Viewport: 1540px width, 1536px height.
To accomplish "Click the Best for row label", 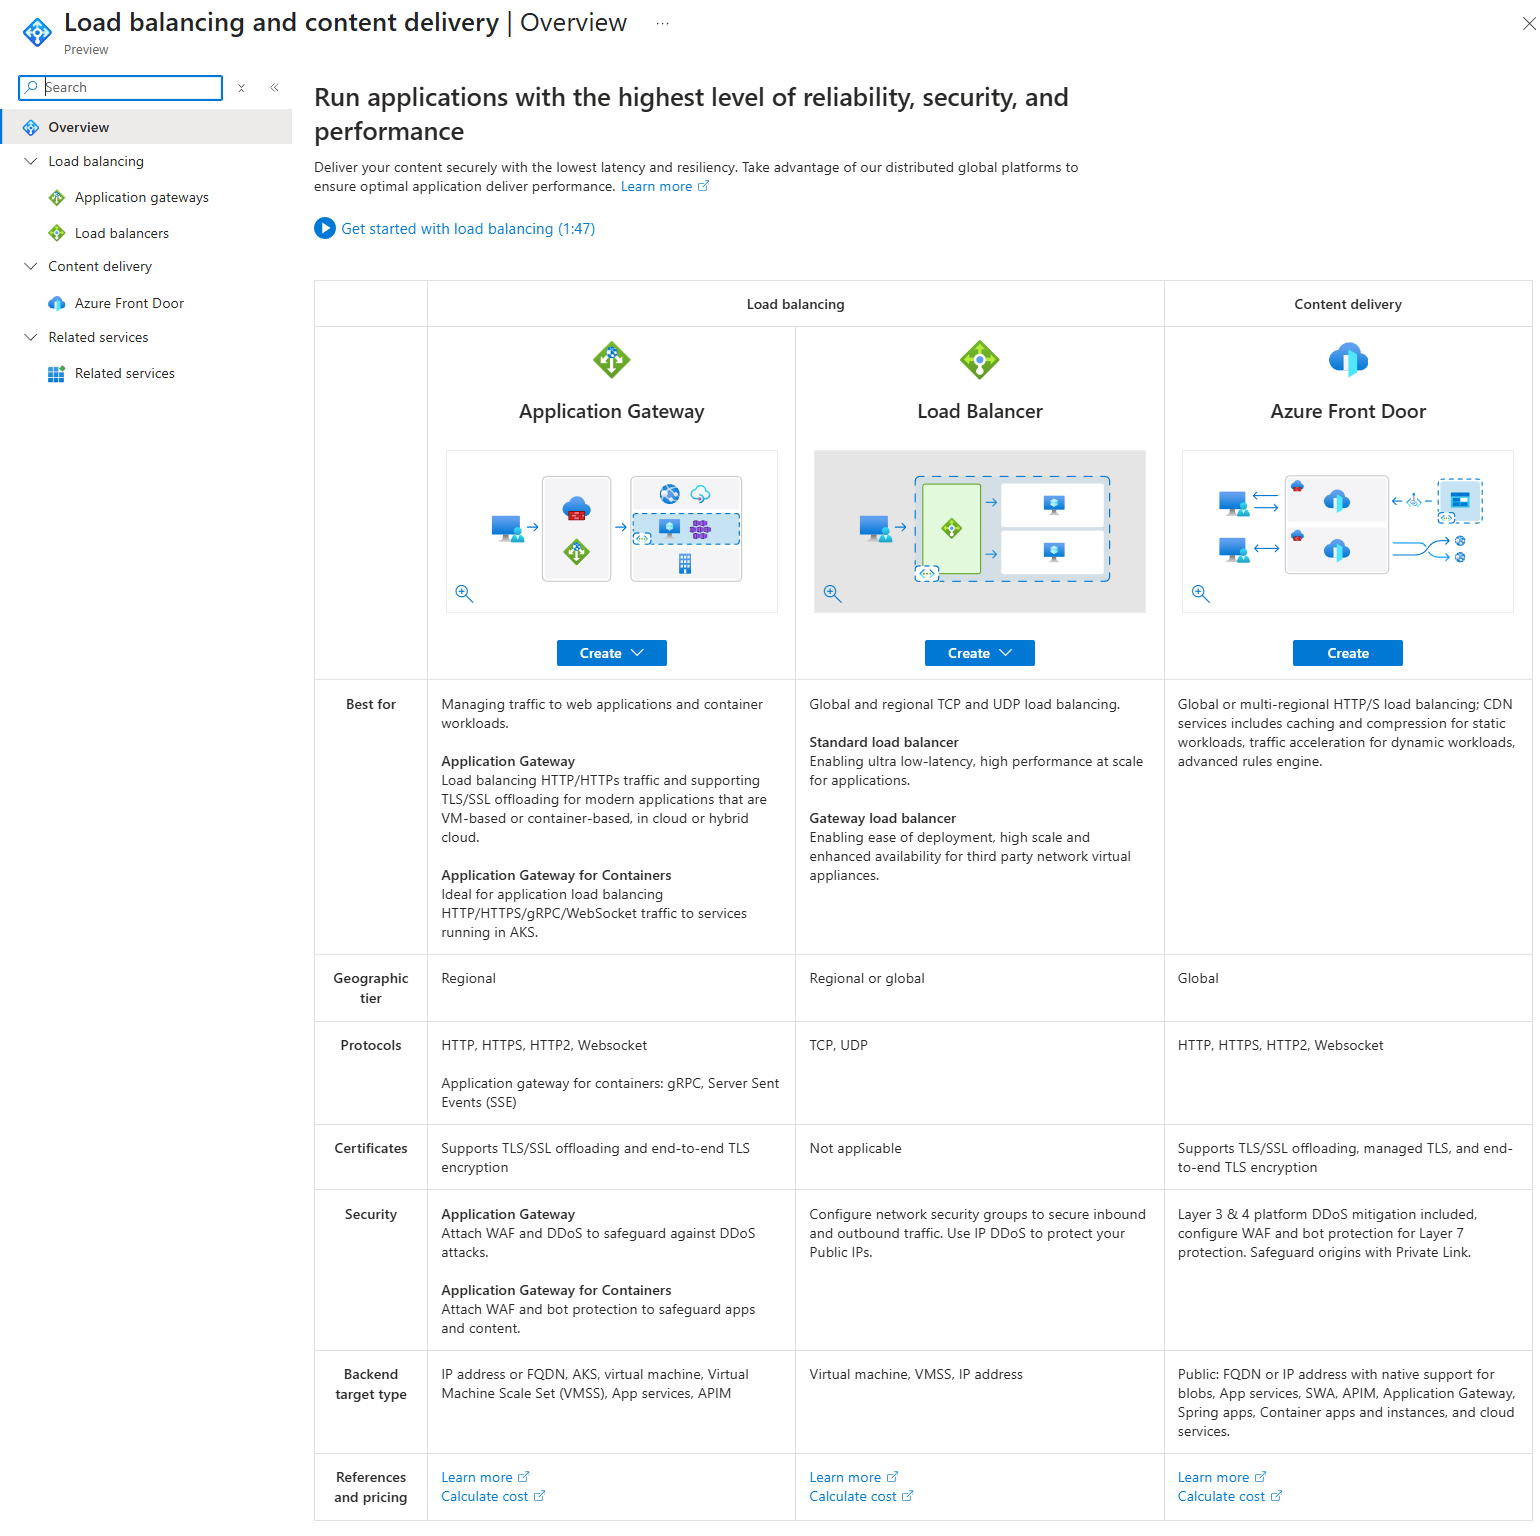I will point(371,704).
